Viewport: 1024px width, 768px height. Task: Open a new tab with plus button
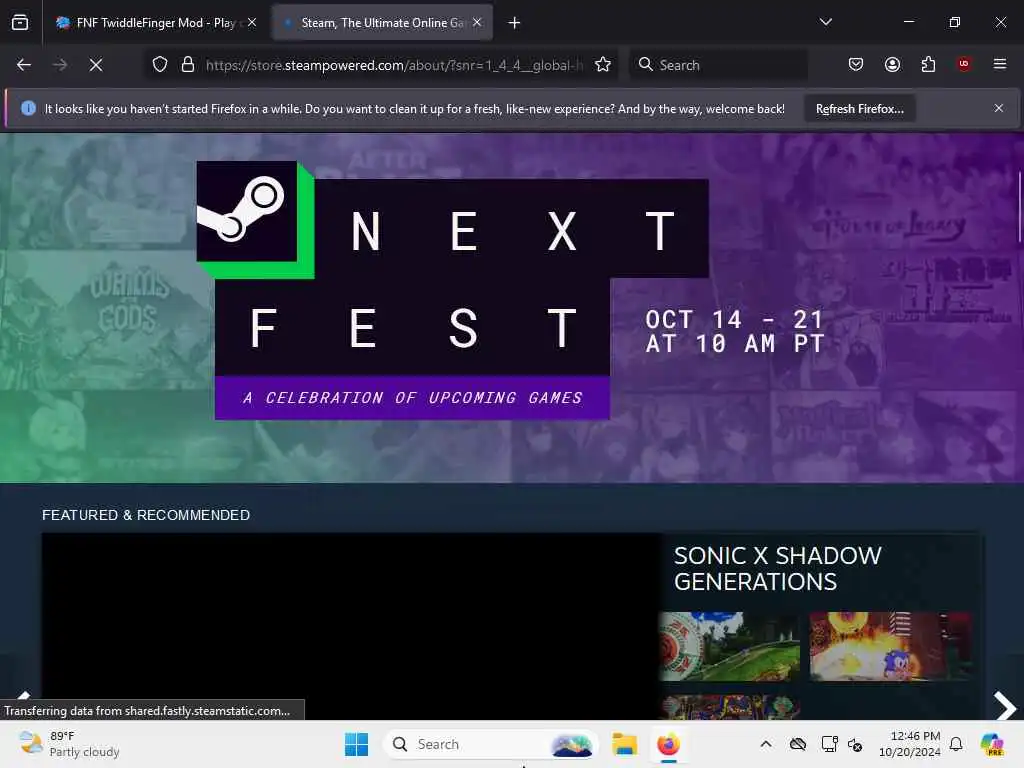click(x=514, y=23)
